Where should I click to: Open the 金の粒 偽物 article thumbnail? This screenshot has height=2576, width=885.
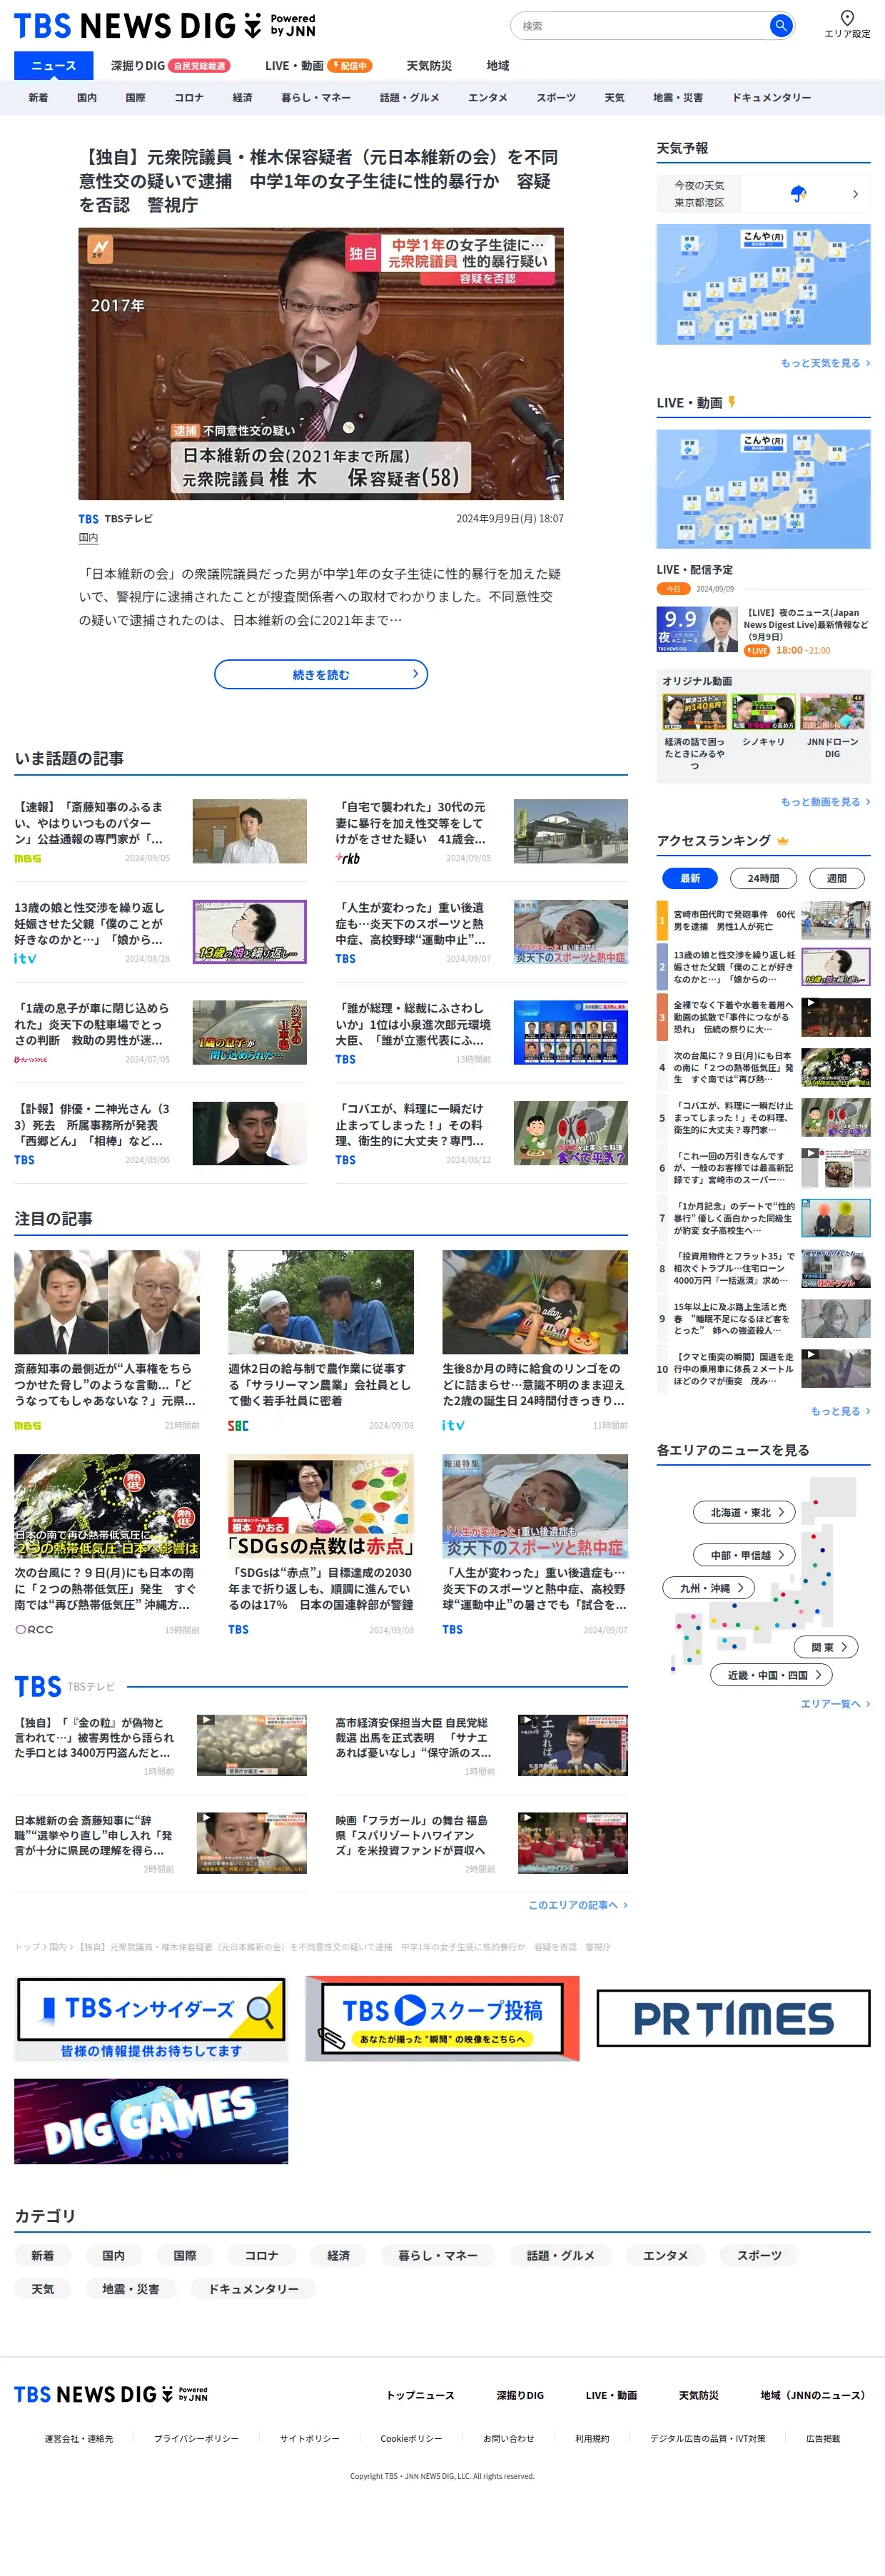[251, 1745]
